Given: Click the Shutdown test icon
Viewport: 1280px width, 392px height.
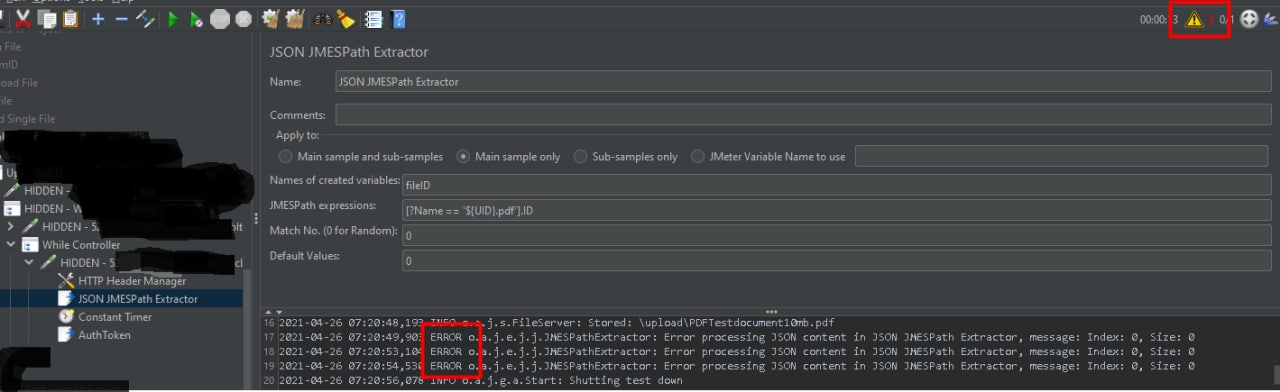Looking at the screenshot, I should [243, 19].
